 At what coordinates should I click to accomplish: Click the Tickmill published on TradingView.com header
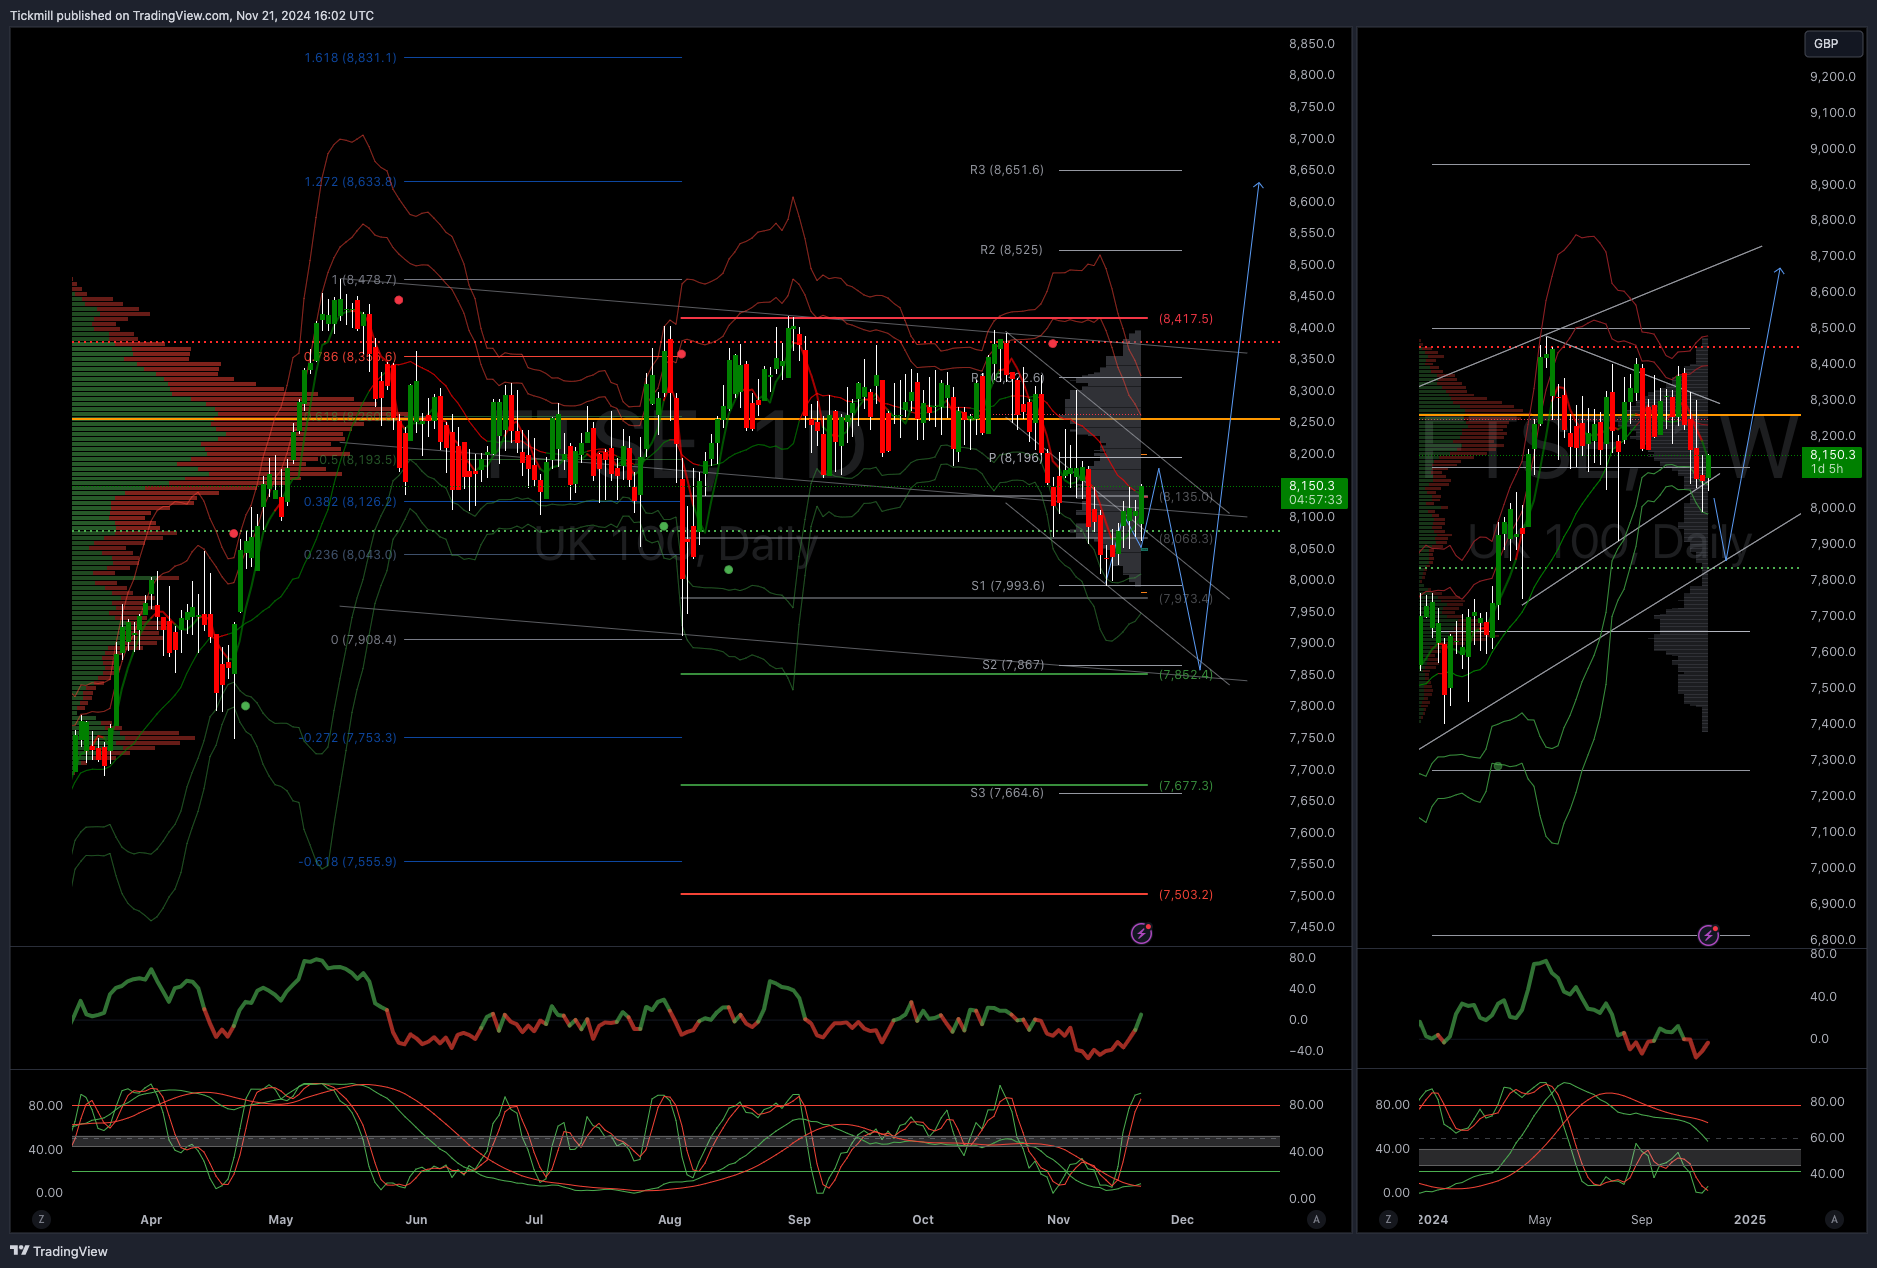point(192,15)
